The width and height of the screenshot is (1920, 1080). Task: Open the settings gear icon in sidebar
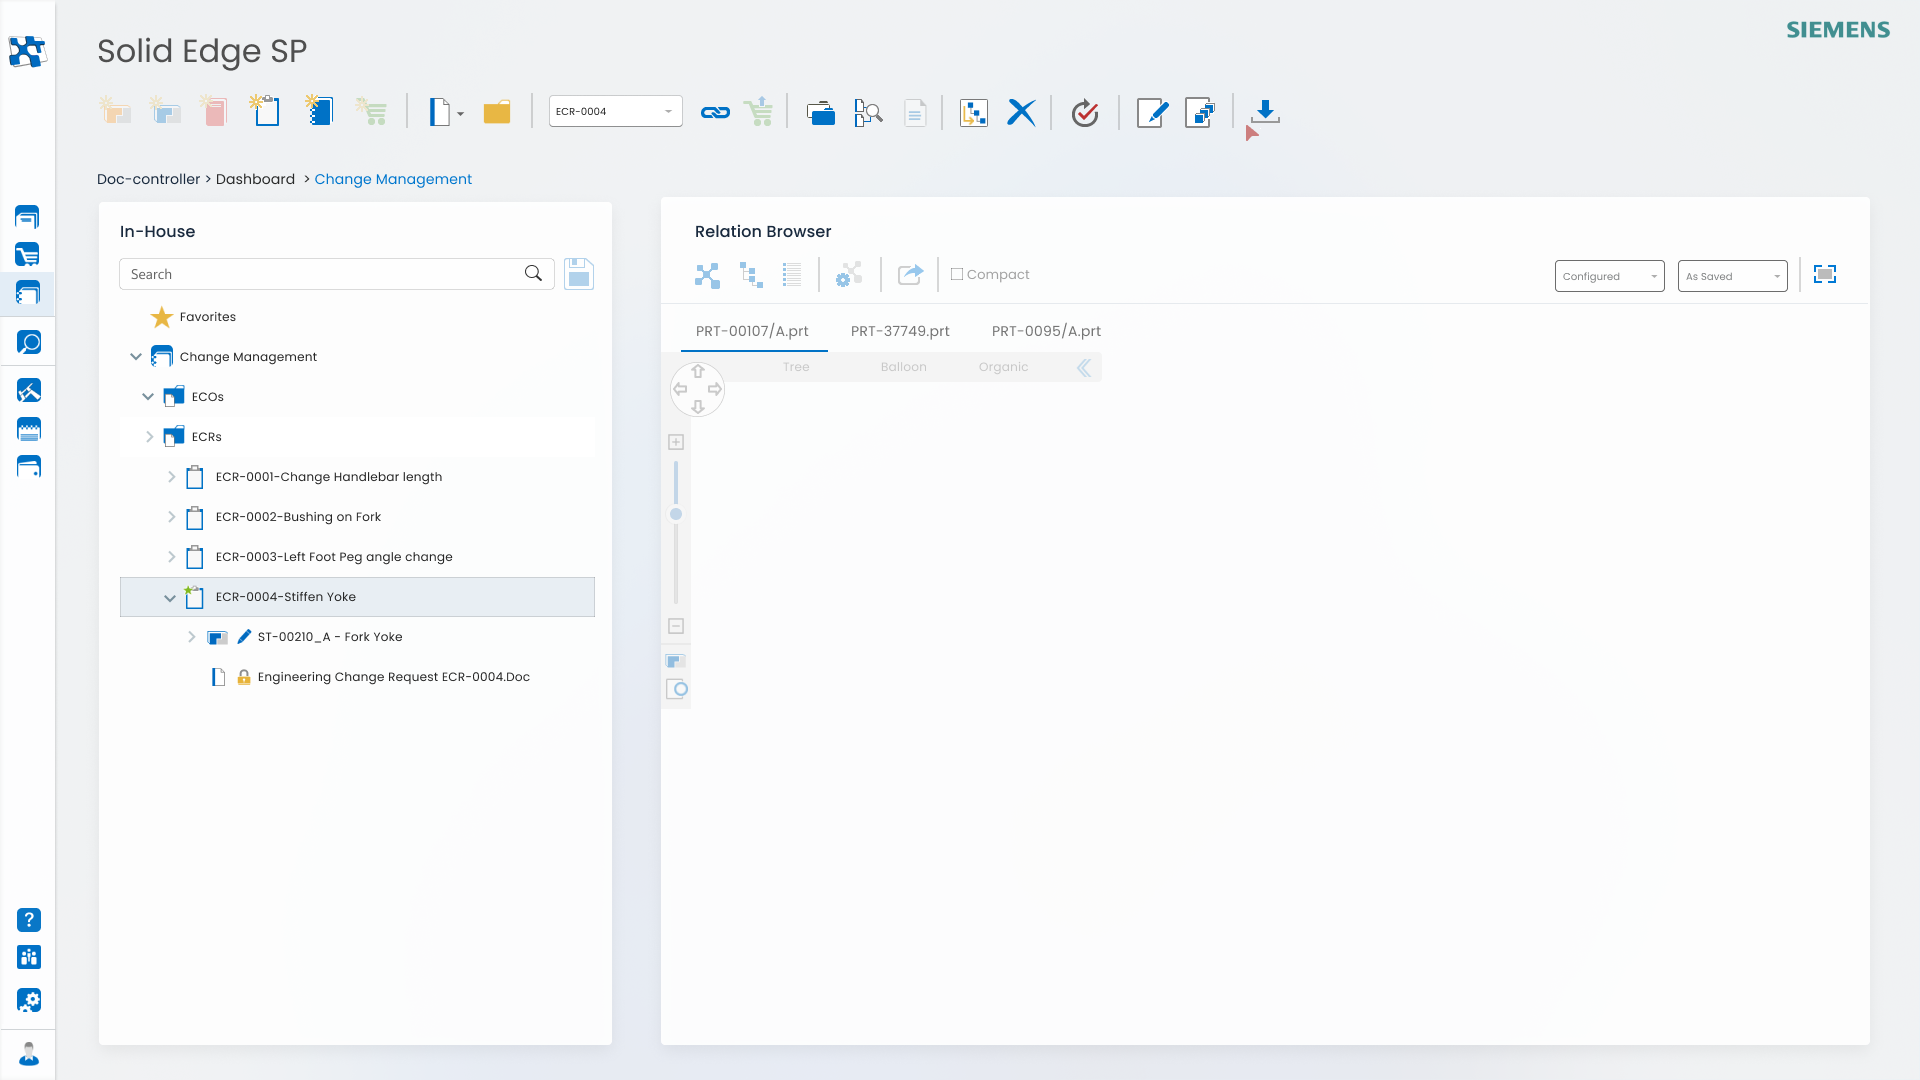click(29, 1000)
